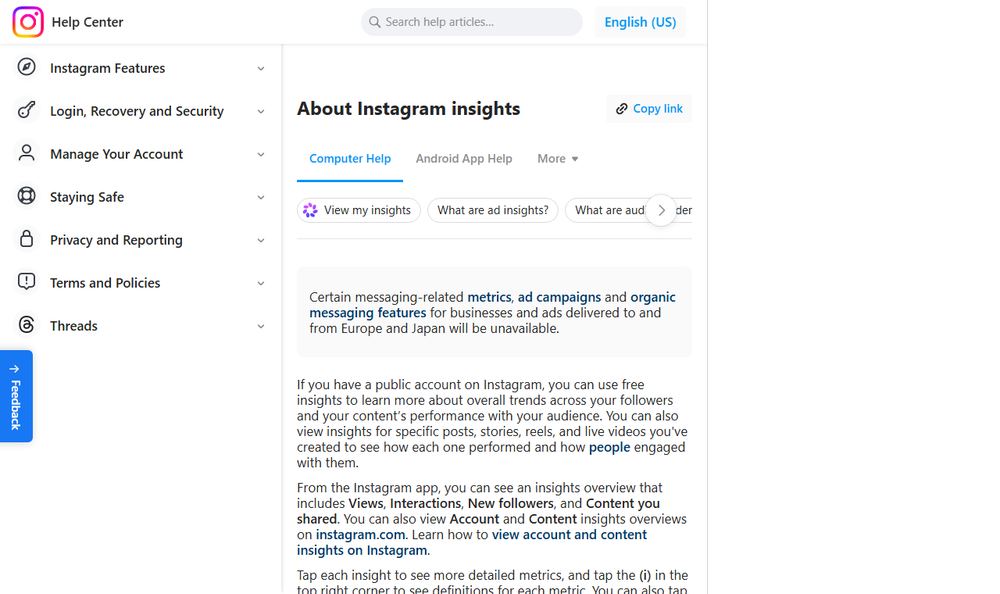Click the Help Center title link
This screenshot has height=594, width=1000.
[87, 22]
